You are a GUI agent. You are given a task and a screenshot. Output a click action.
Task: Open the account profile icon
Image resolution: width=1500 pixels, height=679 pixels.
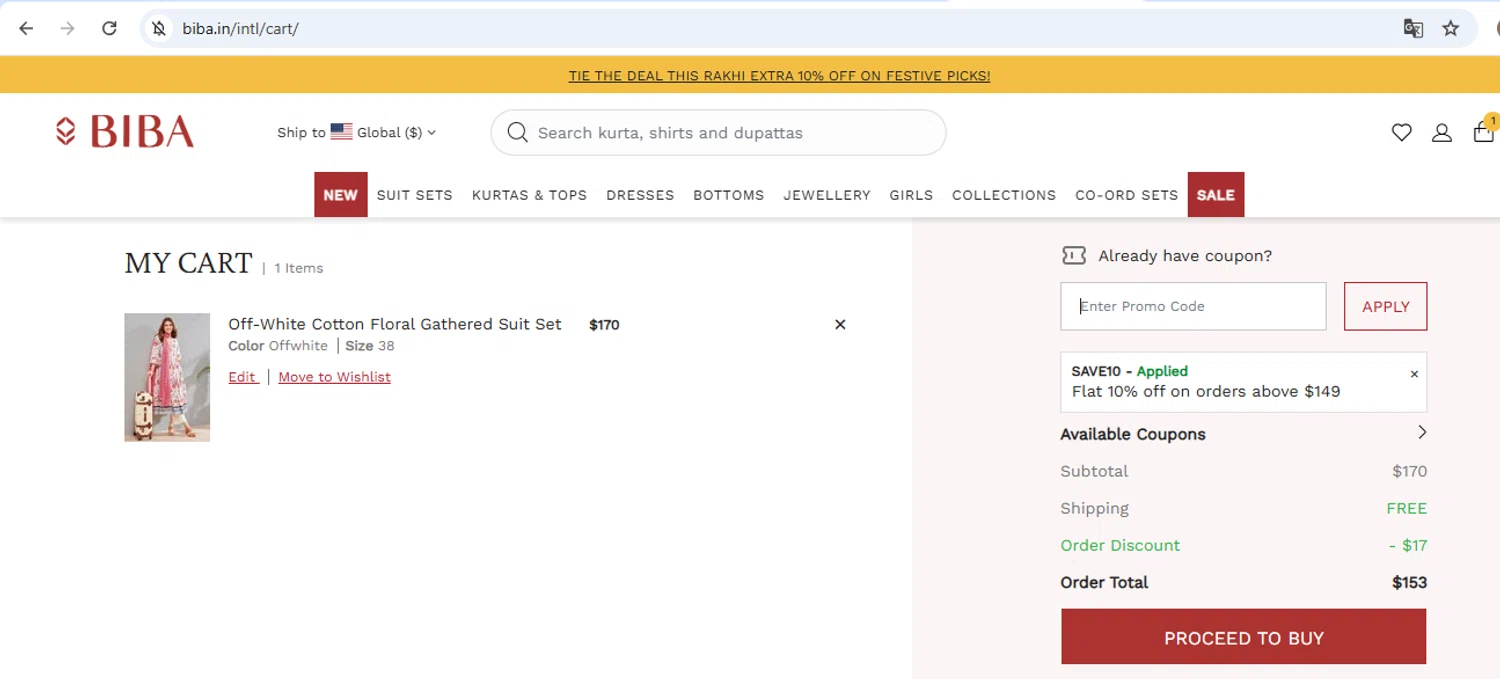[1442, 132]
